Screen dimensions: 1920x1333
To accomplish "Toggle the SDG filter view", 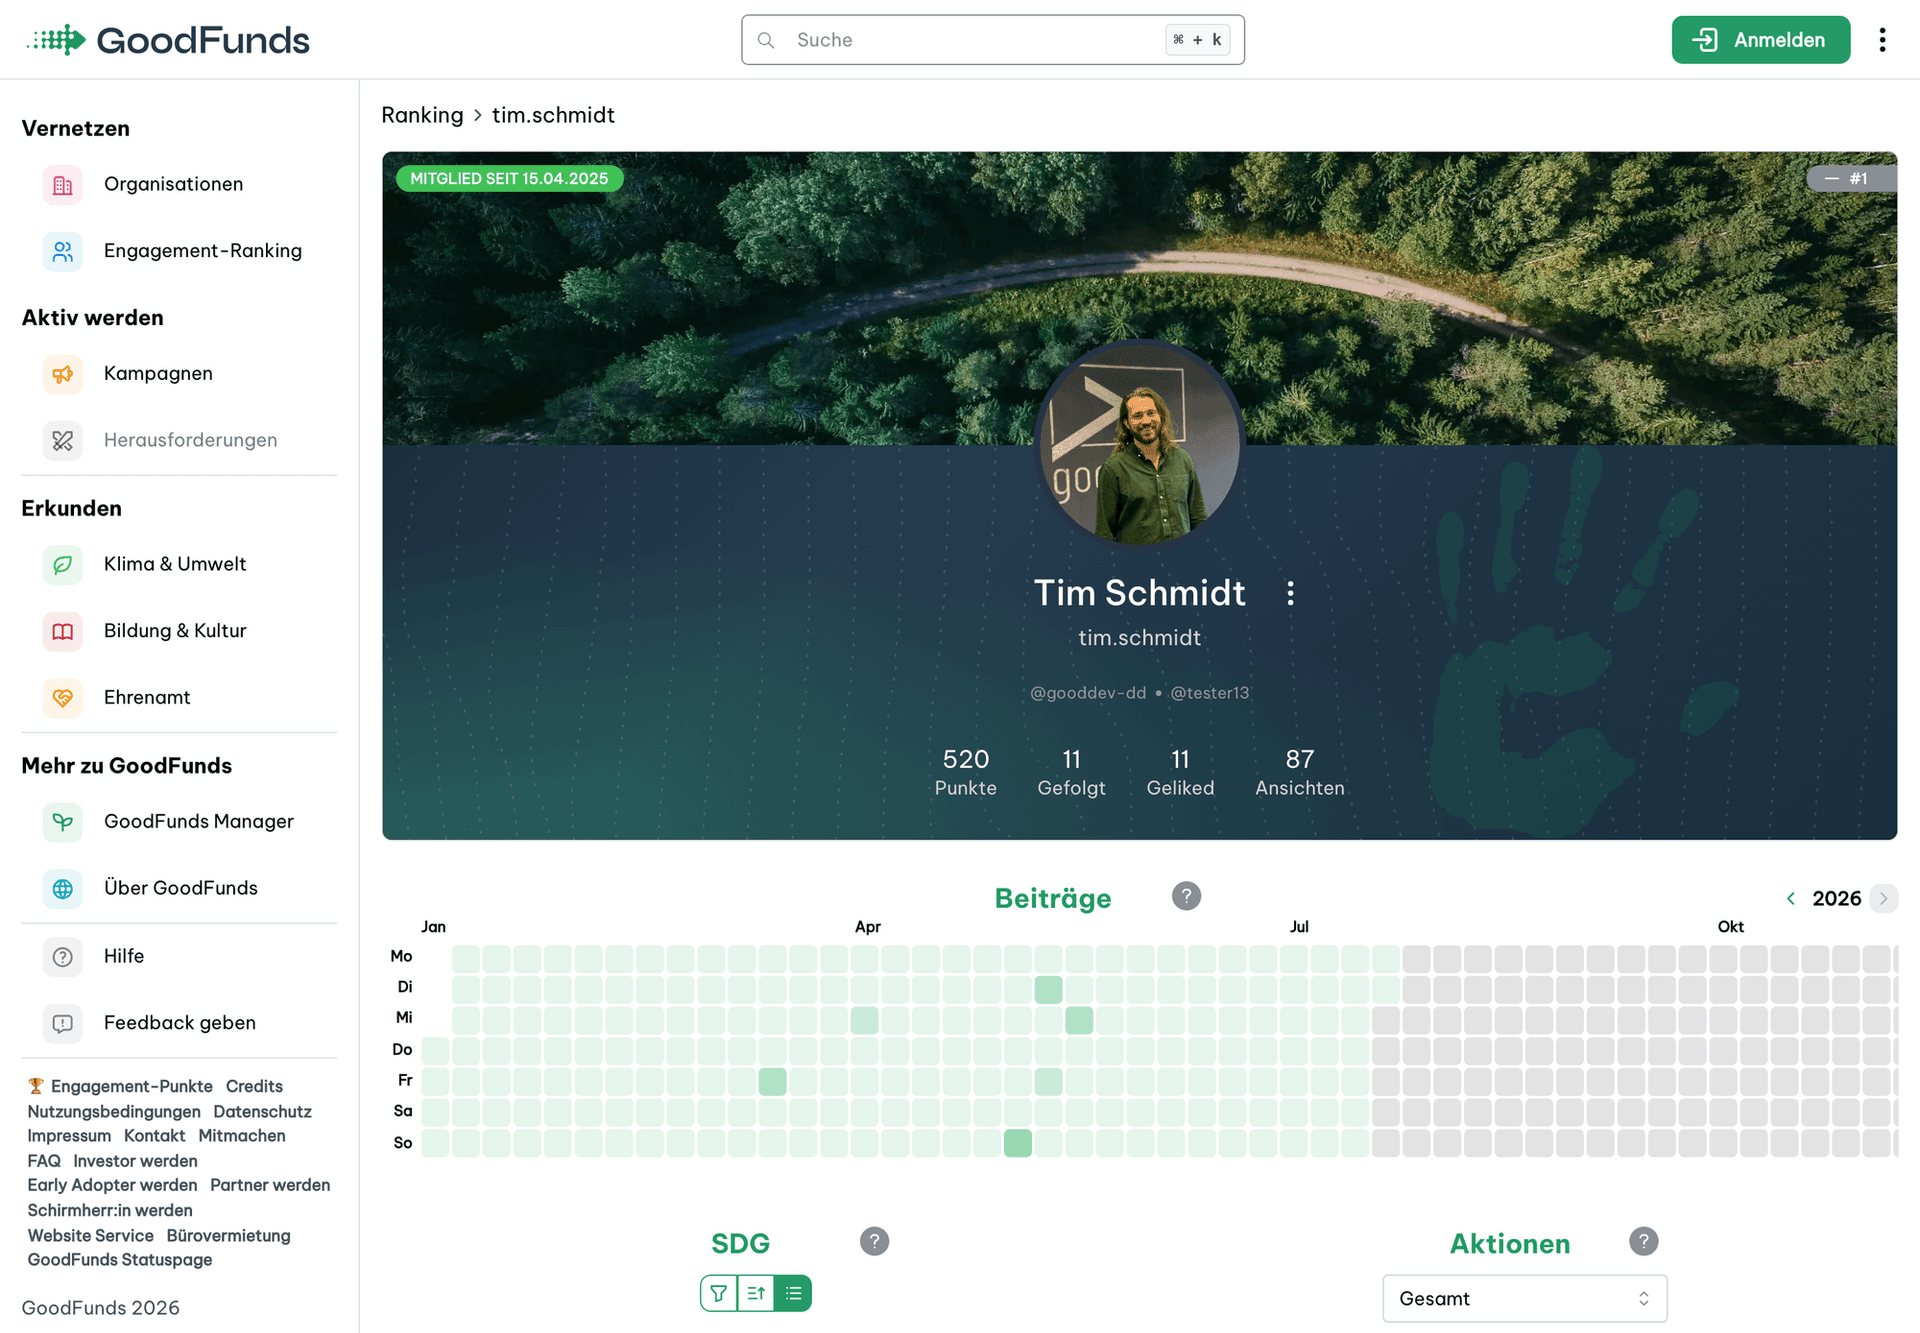I will pos(718,1293).
